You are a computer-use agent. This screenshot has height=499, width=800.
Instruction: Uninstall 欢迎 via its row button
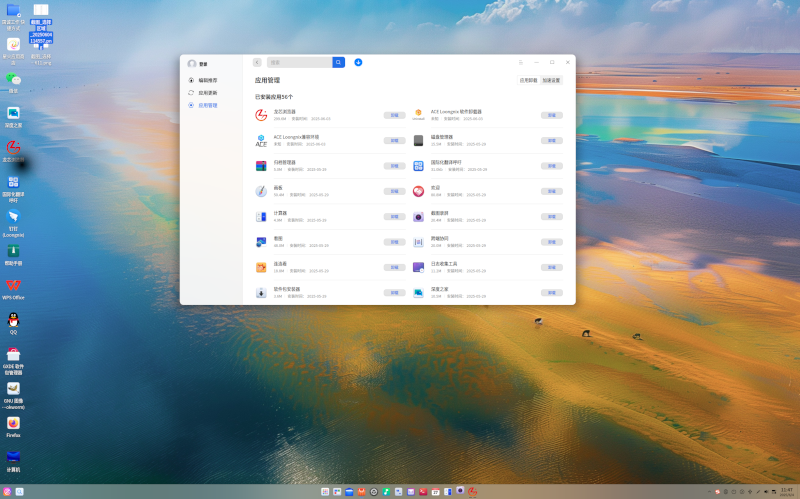[552, 191]
